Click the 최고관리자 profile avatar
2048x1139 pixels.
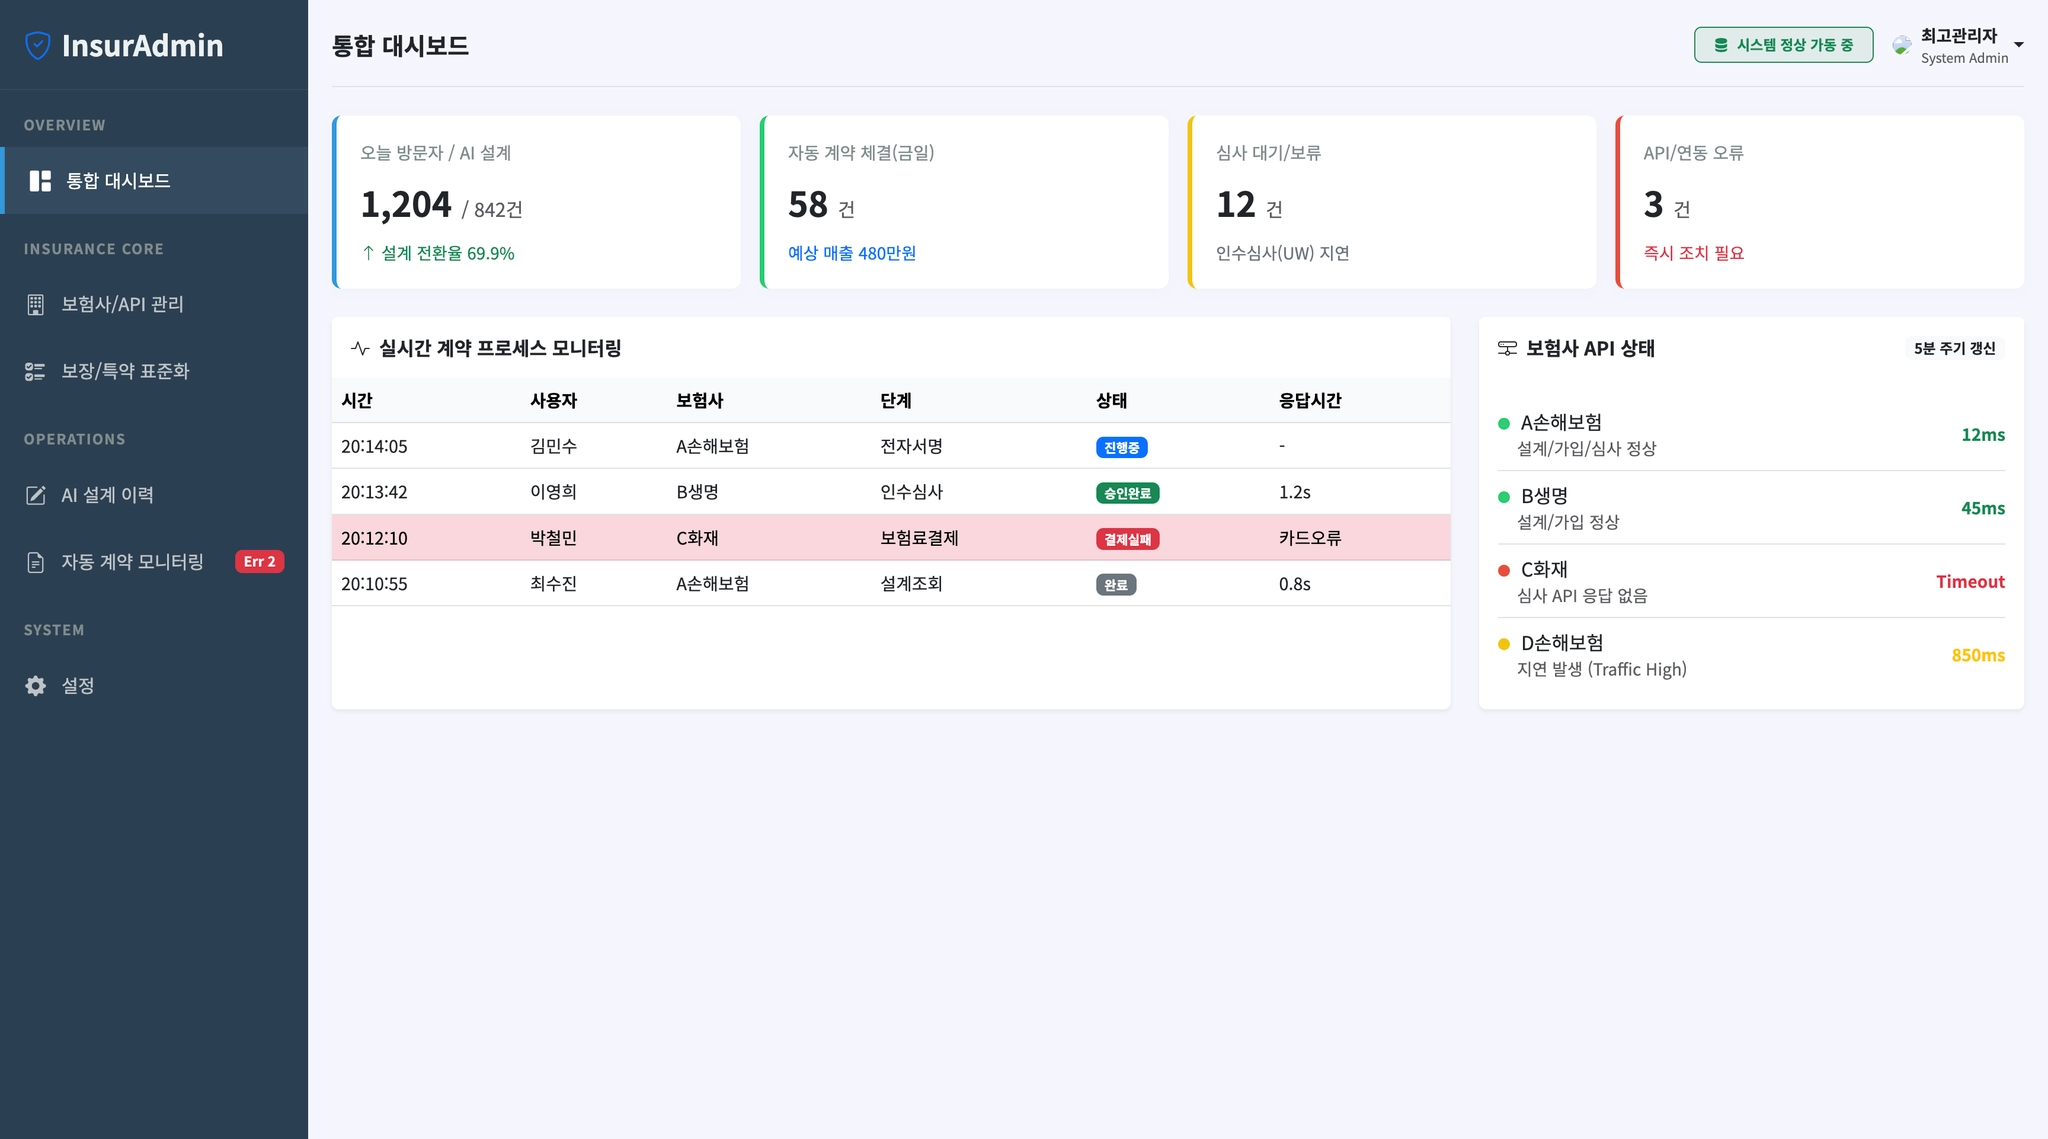(x=1901, y=45)
